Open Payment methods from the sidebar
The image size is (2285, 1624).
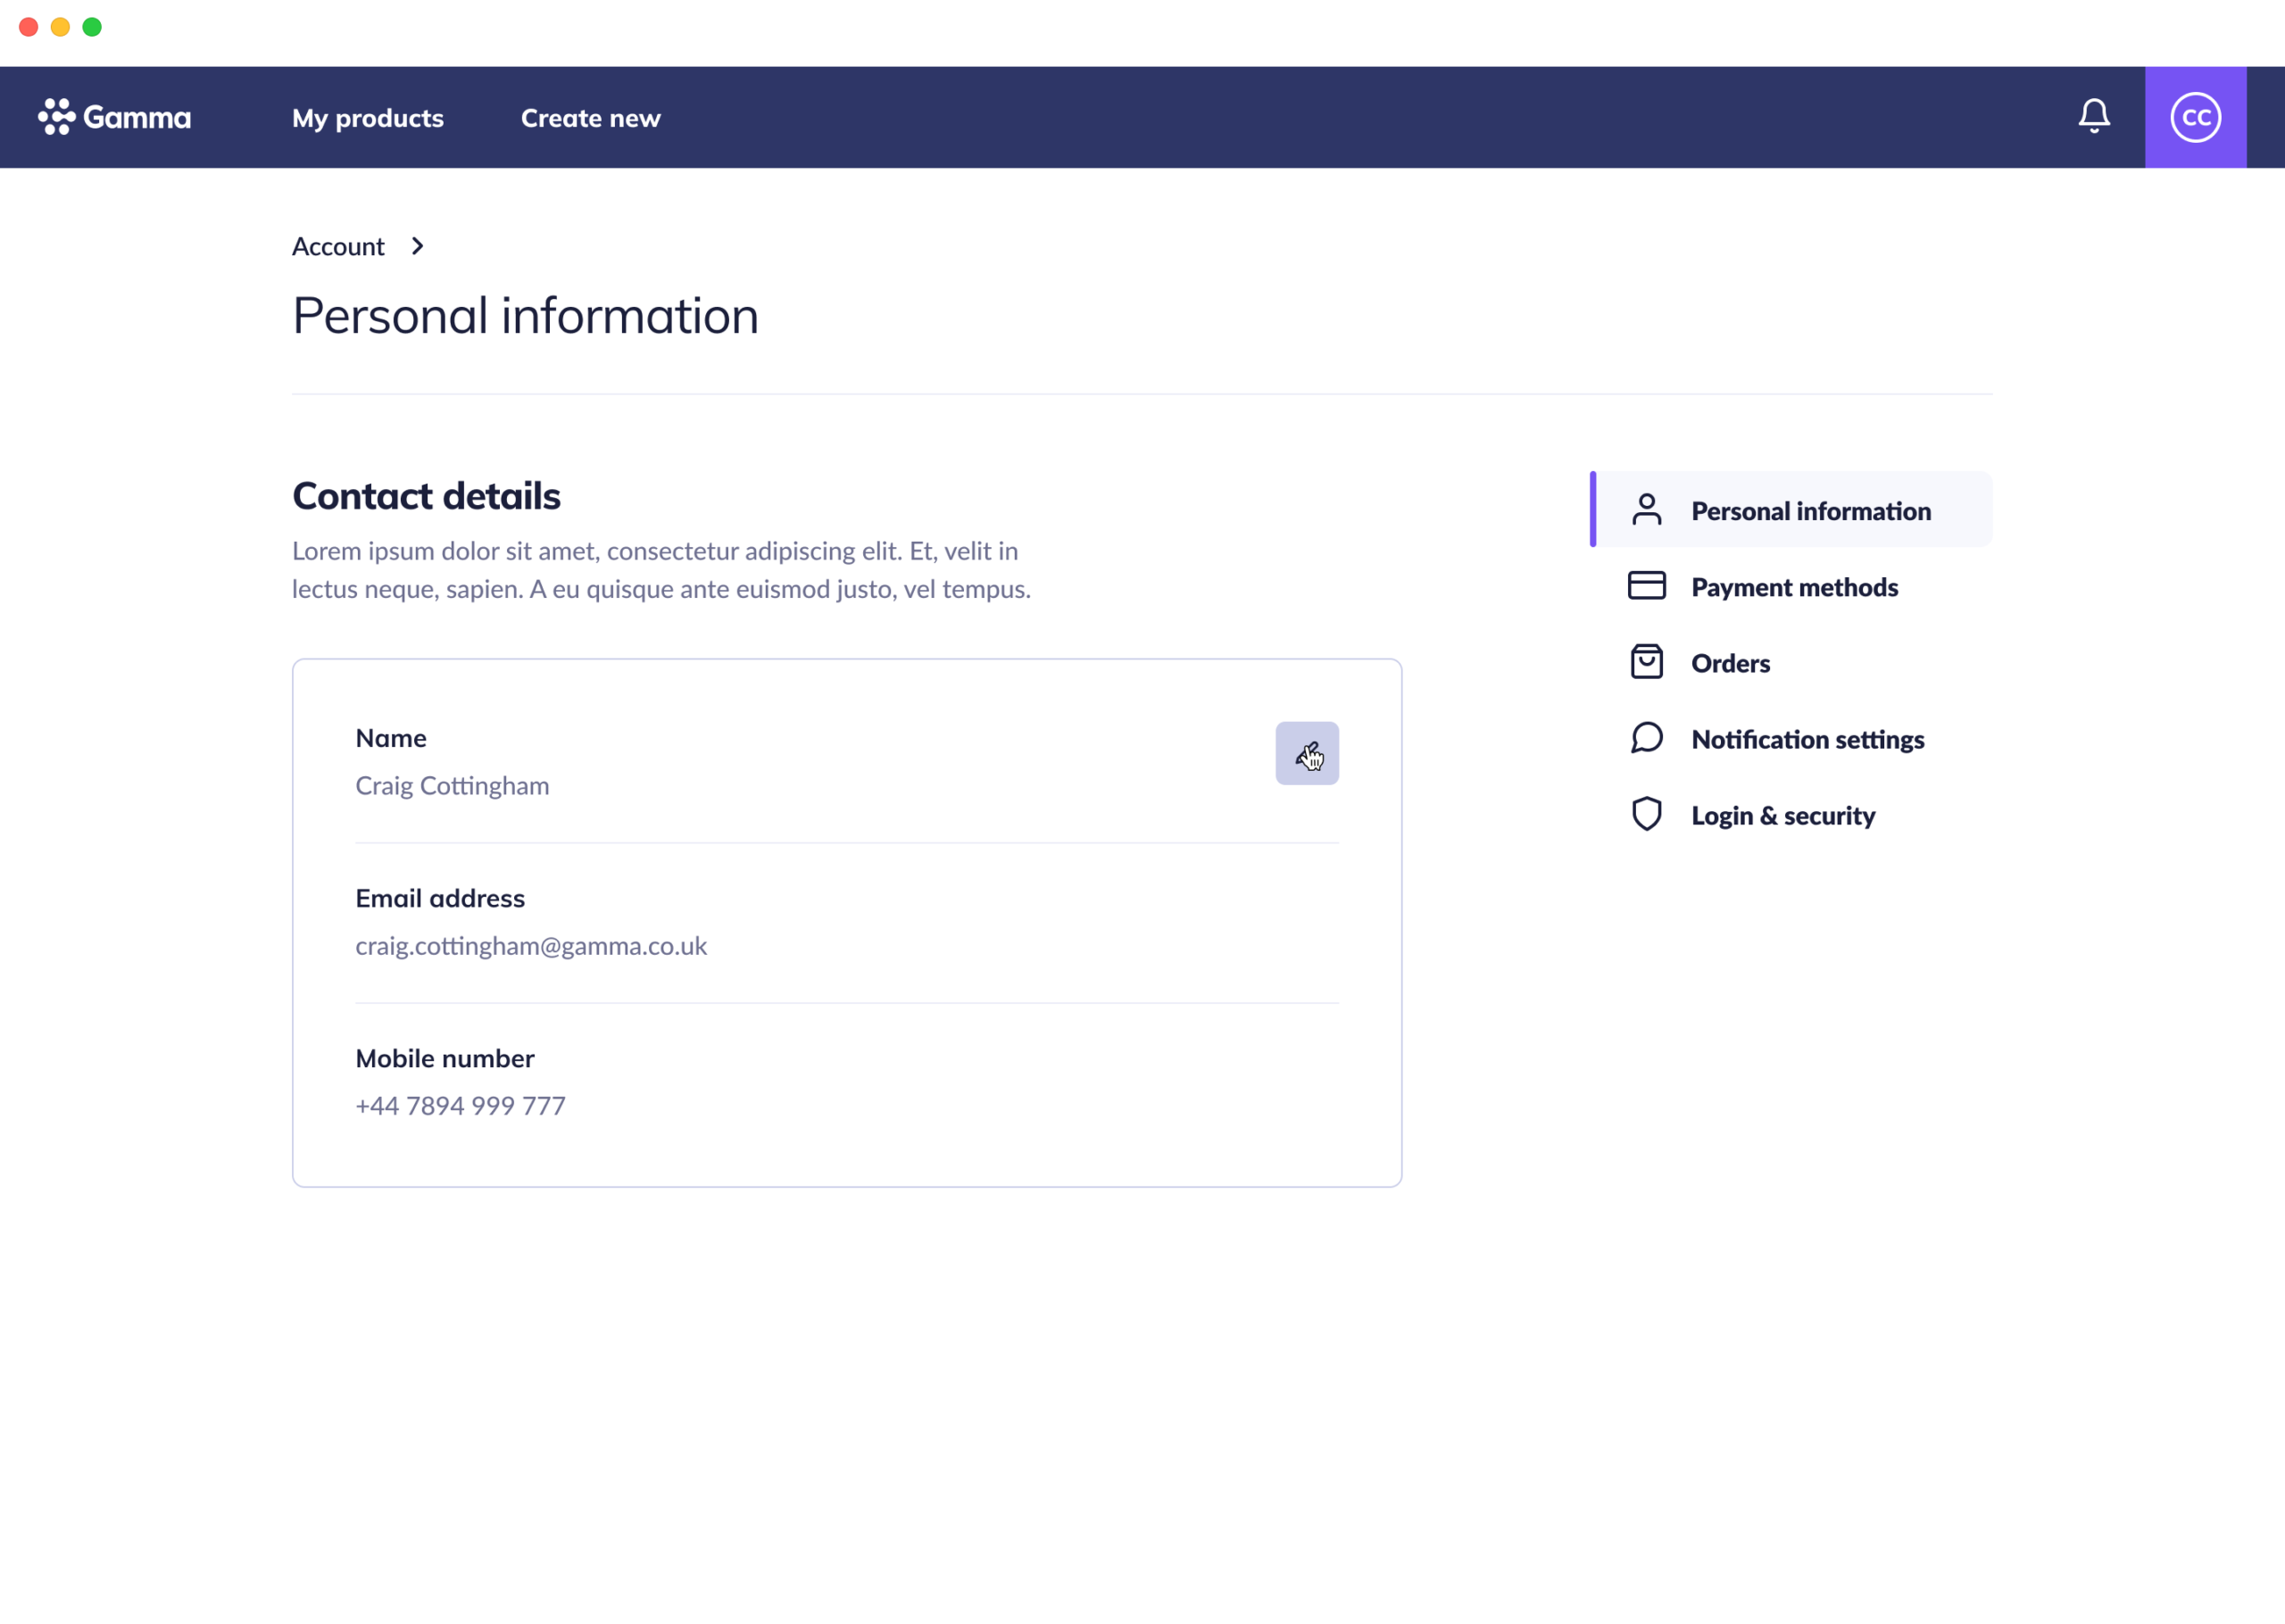(1794, 587)
